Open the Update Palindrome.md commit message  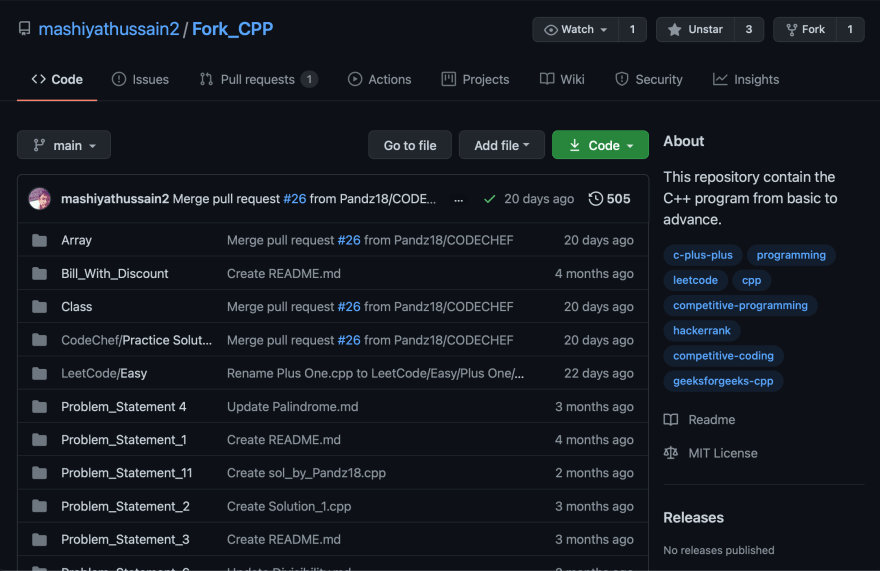(x=292, y=406)
